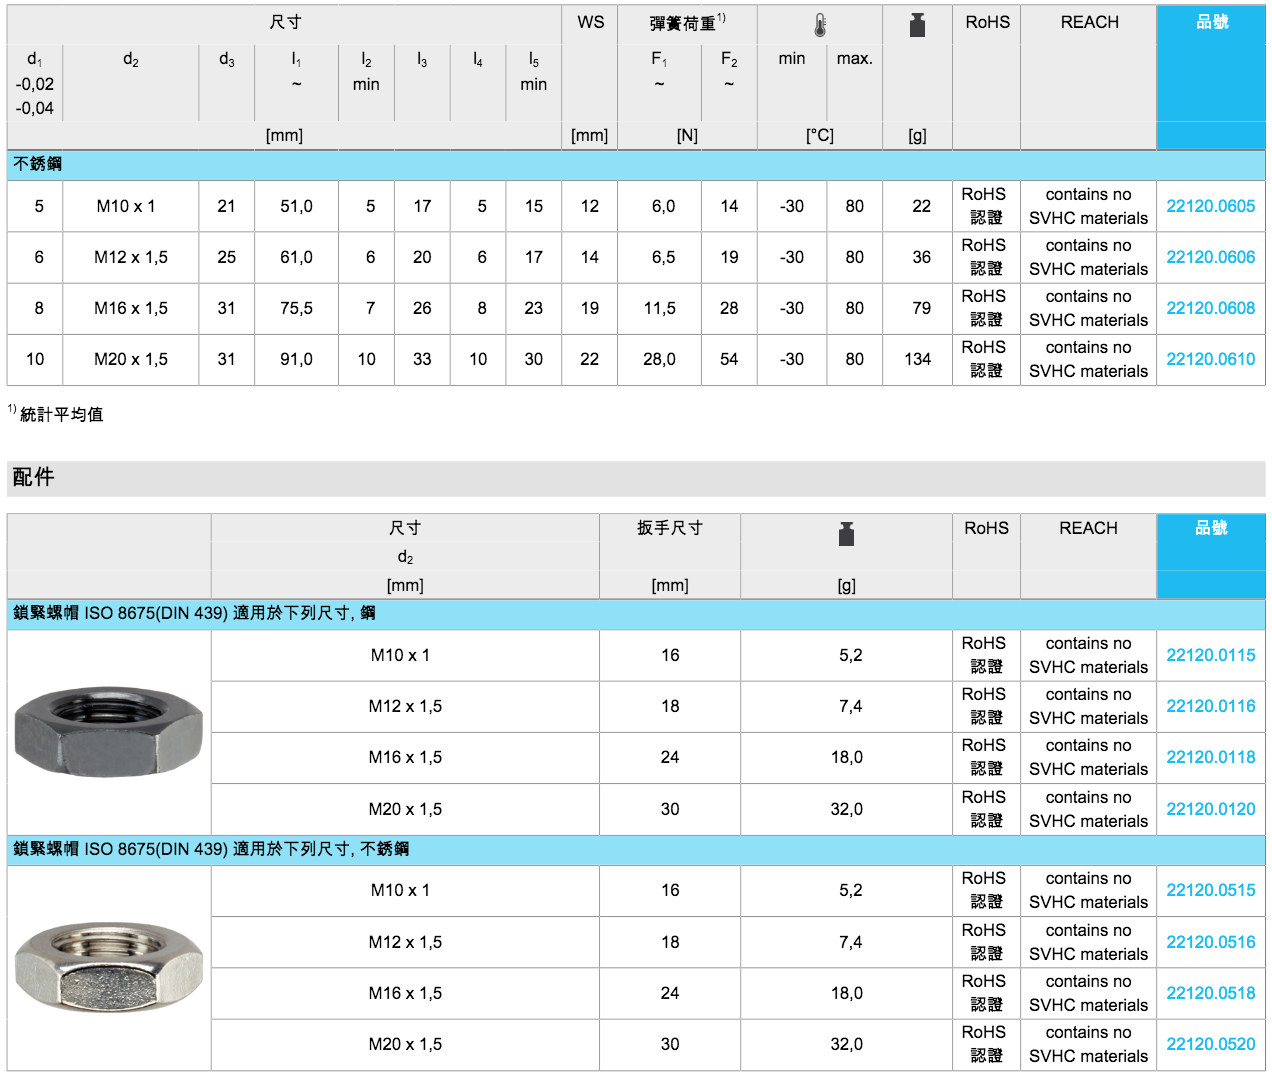This screenshot has height=1084, width=1272.
Task: Follow the 22120.0608 part link
Action: pyautogui.click(x=1210, y=308)
